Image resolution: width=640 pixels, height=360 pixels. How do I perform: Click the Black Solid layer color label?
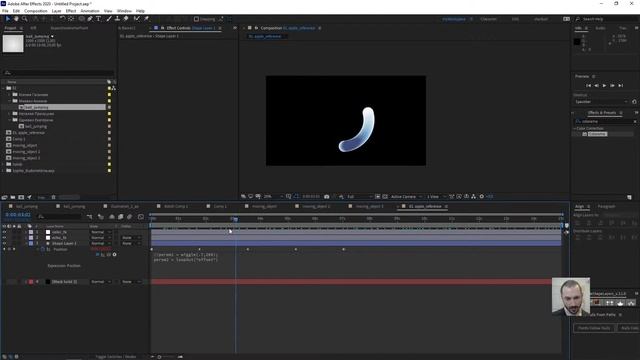[31, 282]
